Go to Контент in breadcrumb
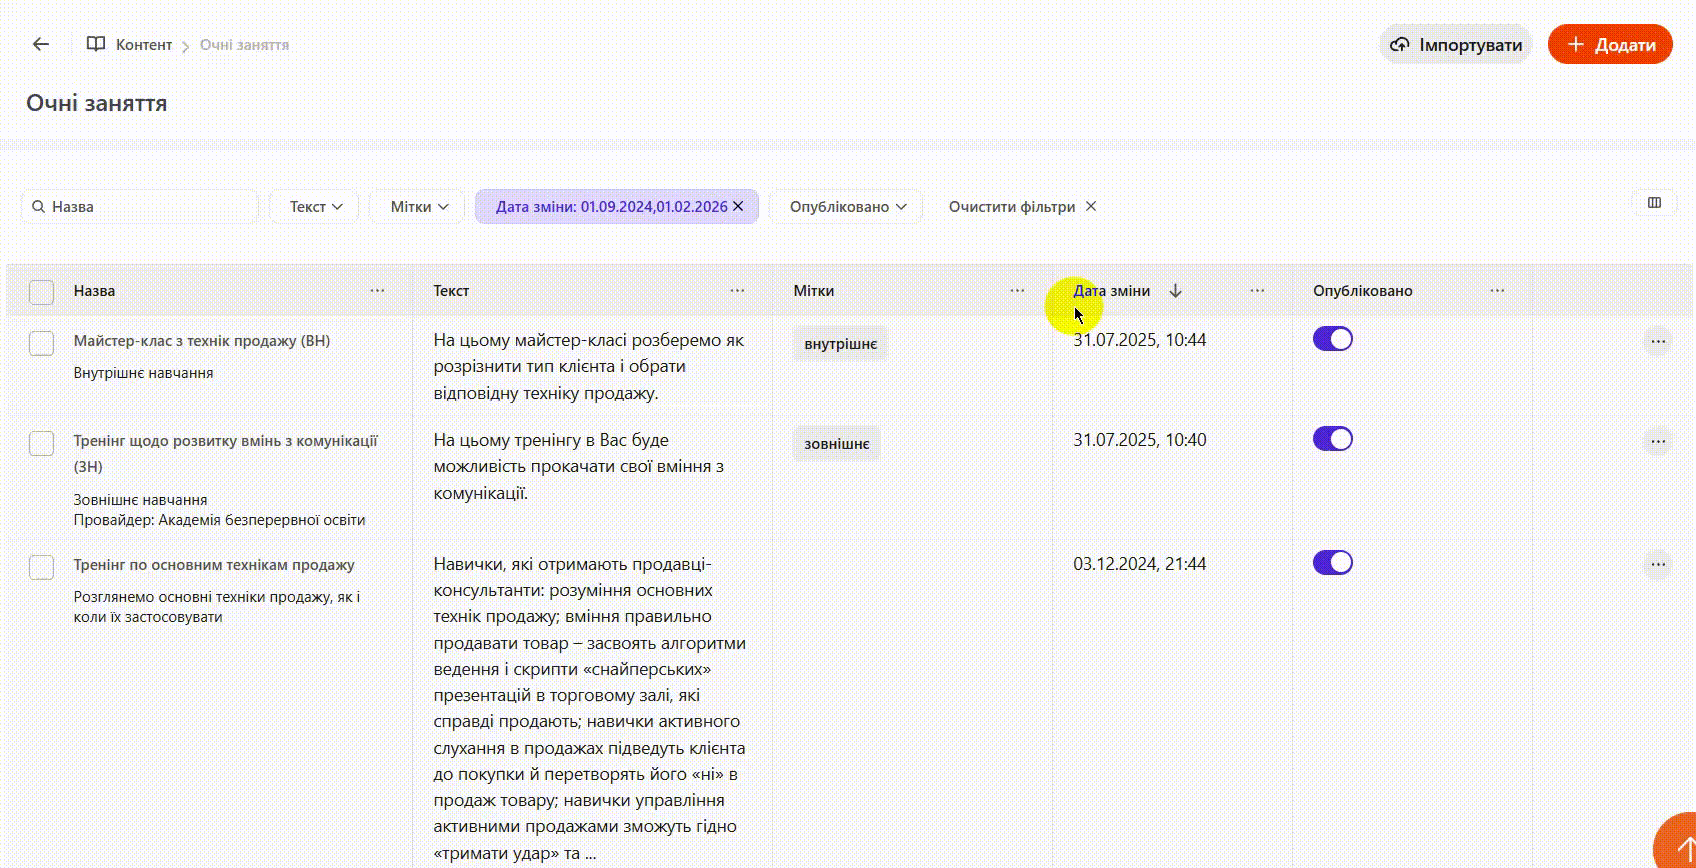1696x868 pixels. pos(143,45)
